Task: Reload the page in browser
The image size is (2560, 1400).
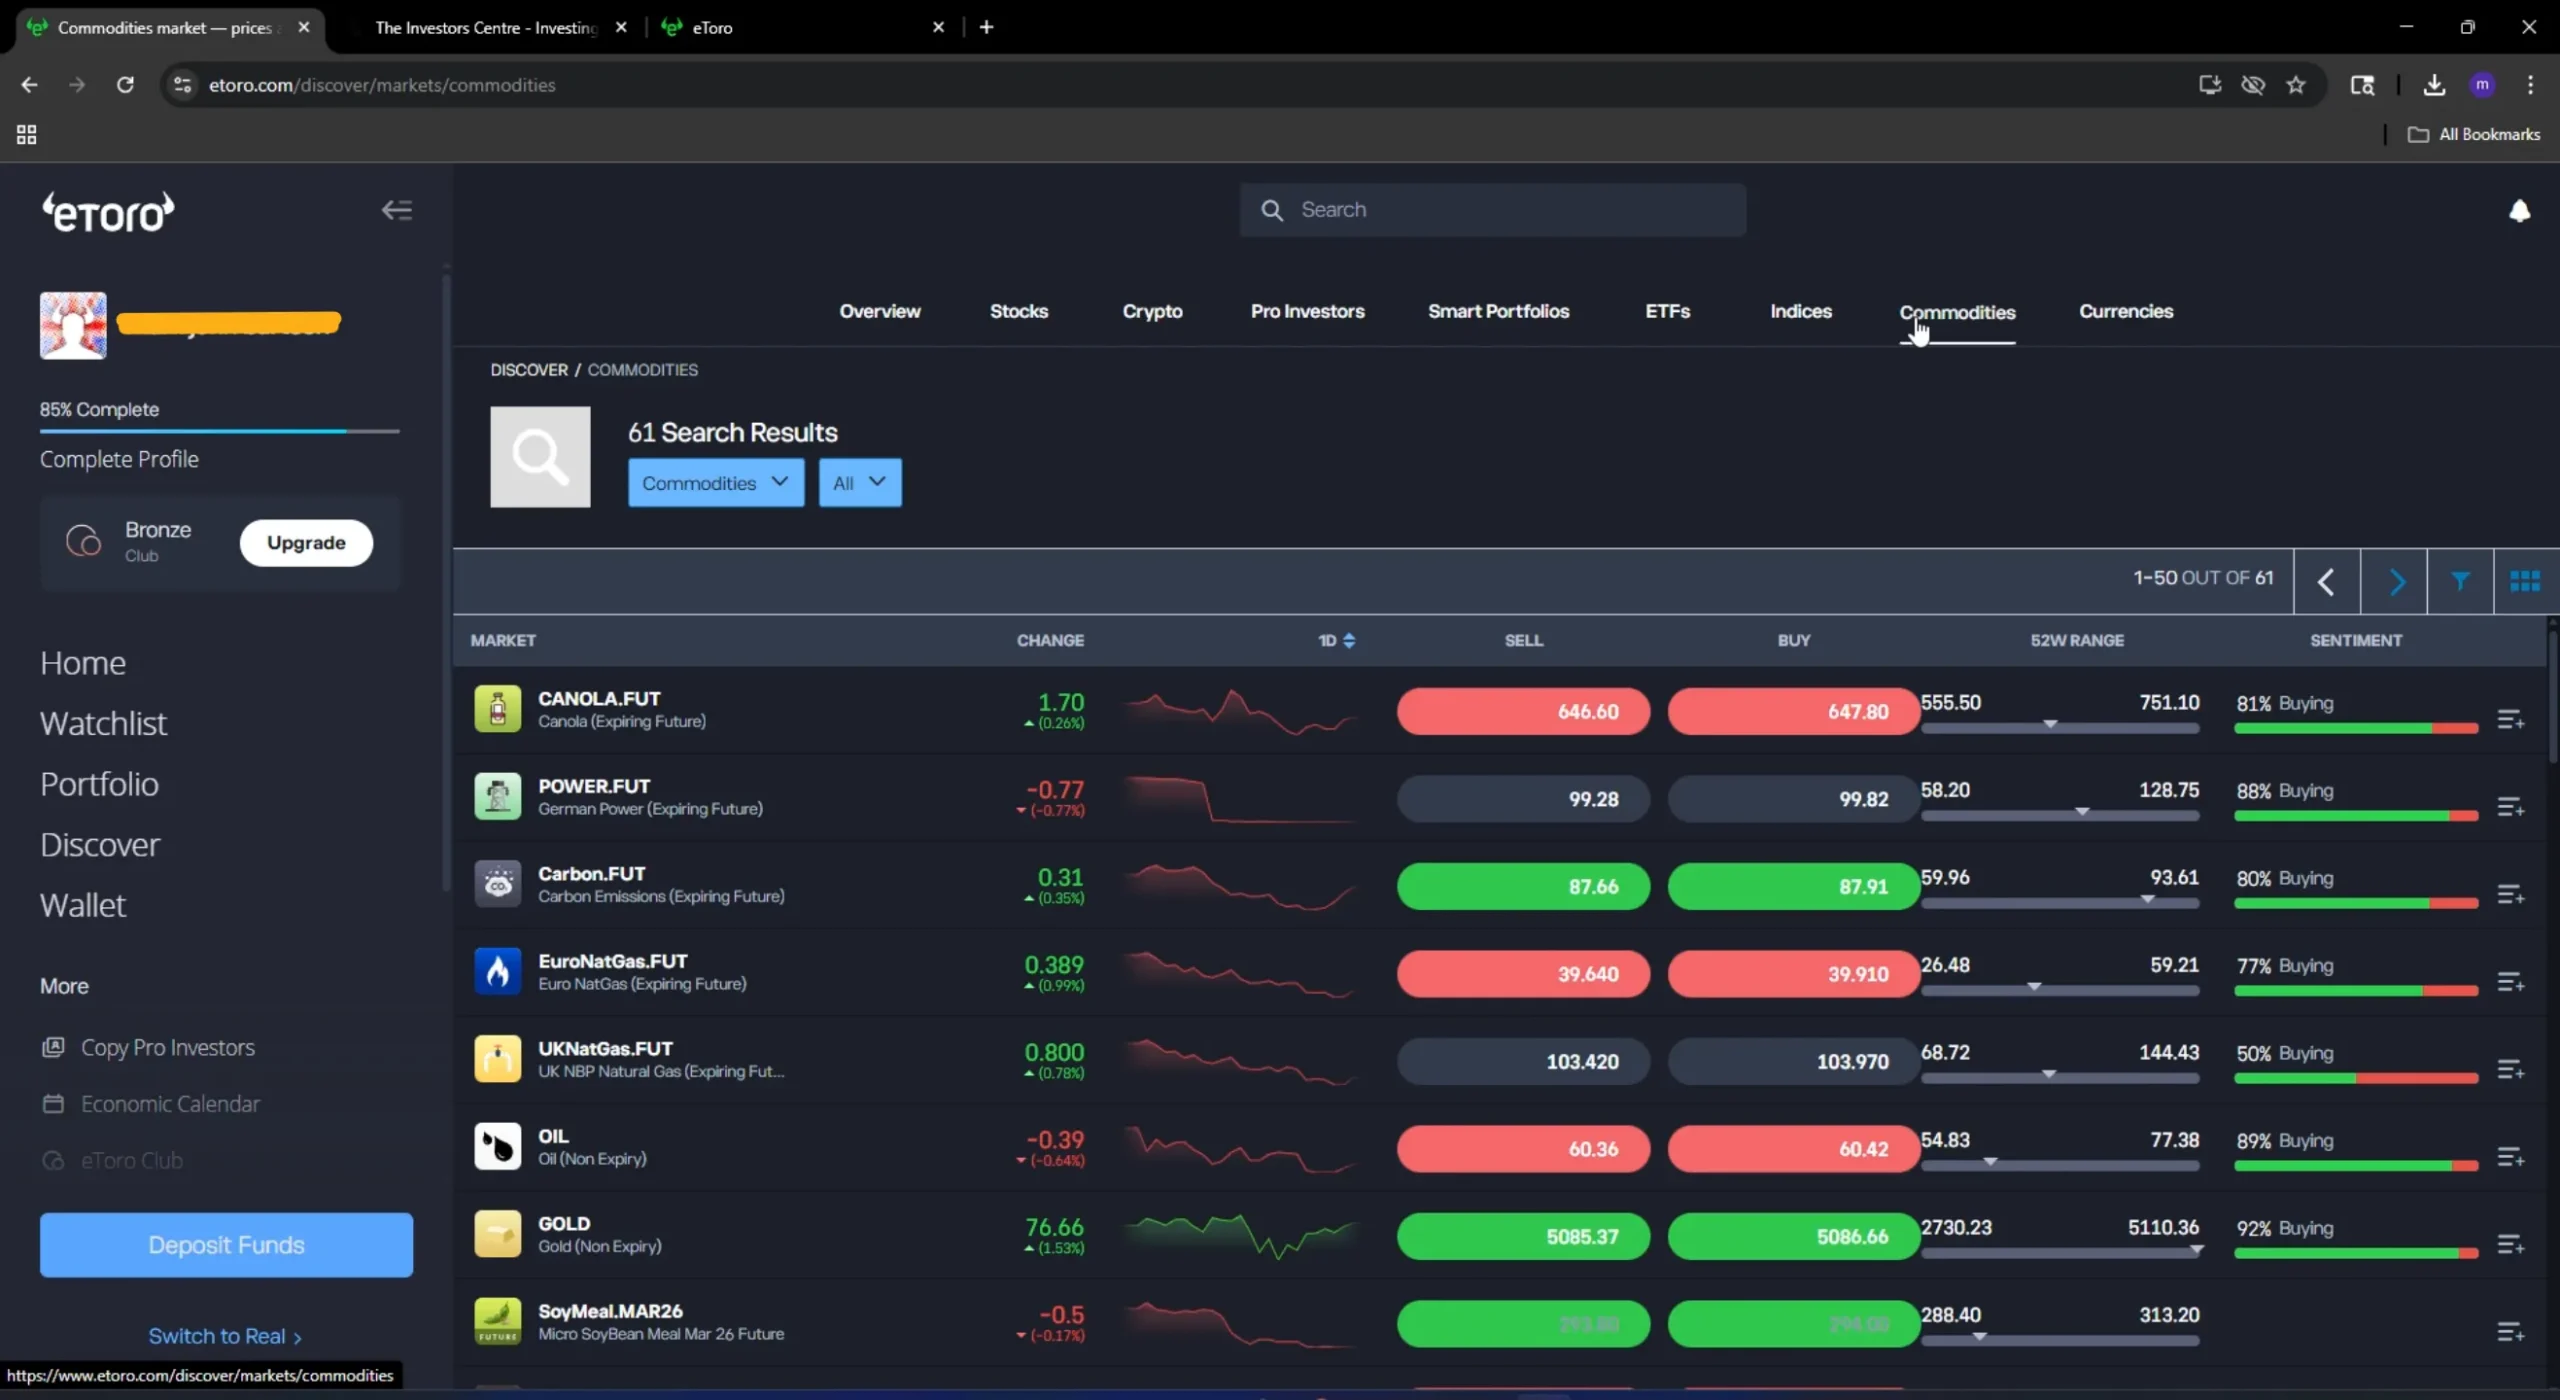Action: (x=125, y=85)
